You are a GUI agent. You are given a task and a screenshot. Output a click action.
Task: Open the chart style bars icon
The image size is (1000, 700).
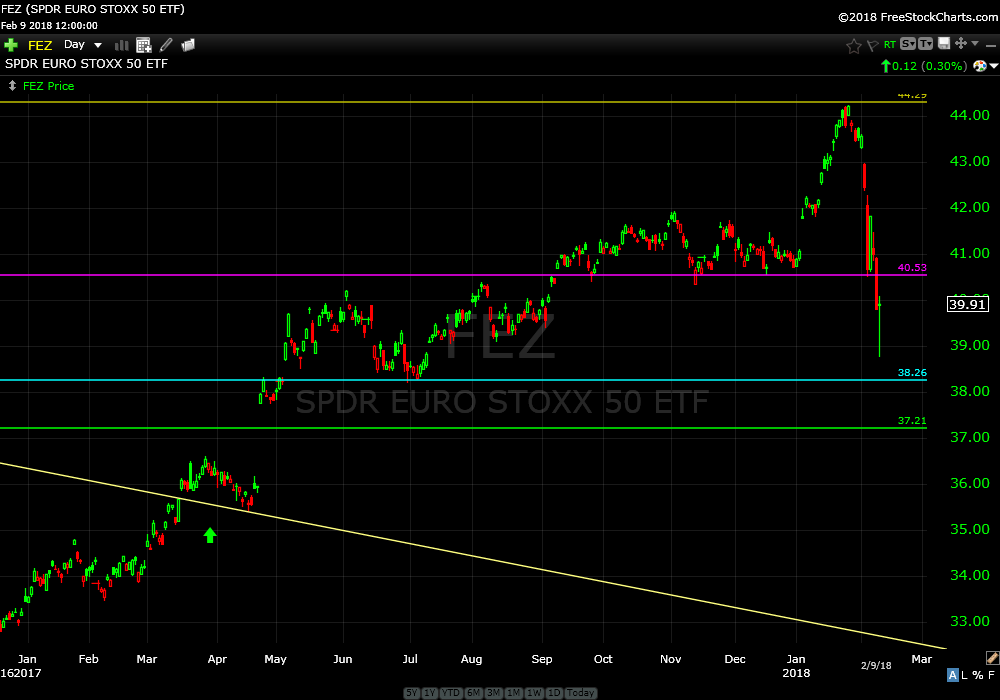pos(122,45)
